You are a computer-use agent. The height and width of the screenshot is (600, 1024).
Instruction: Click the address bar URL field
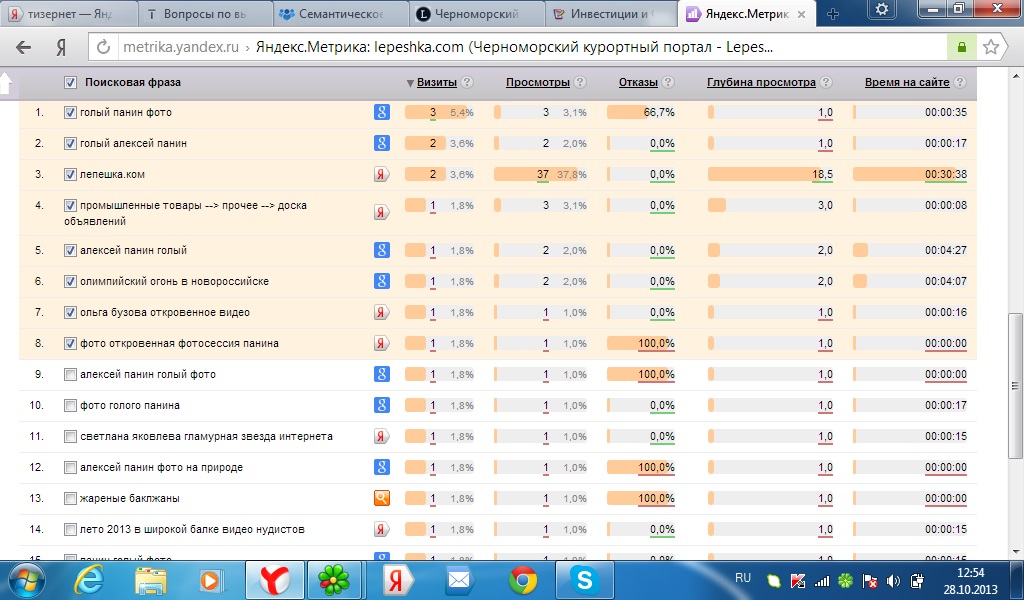[532, 47]
